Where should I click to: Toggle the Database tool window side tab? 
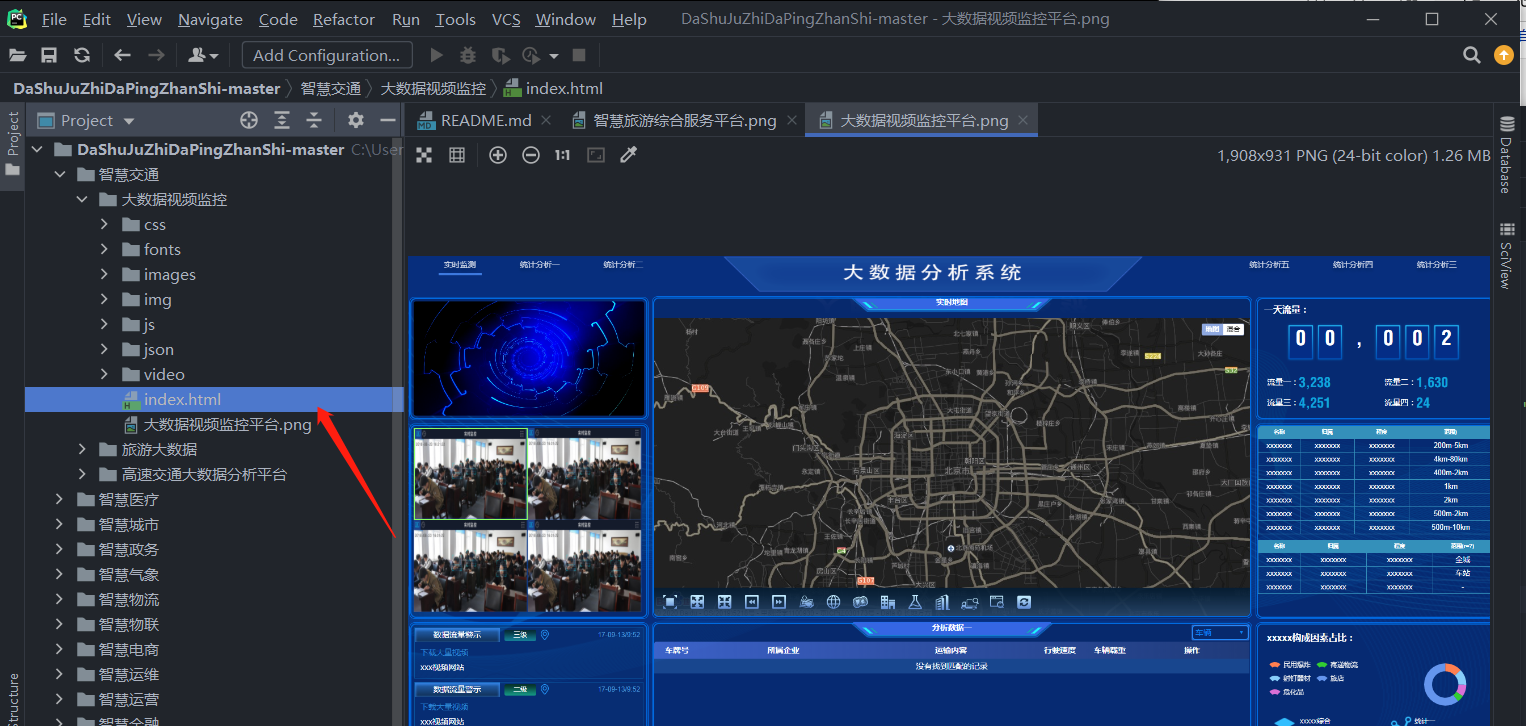(x=1506, y=154)
